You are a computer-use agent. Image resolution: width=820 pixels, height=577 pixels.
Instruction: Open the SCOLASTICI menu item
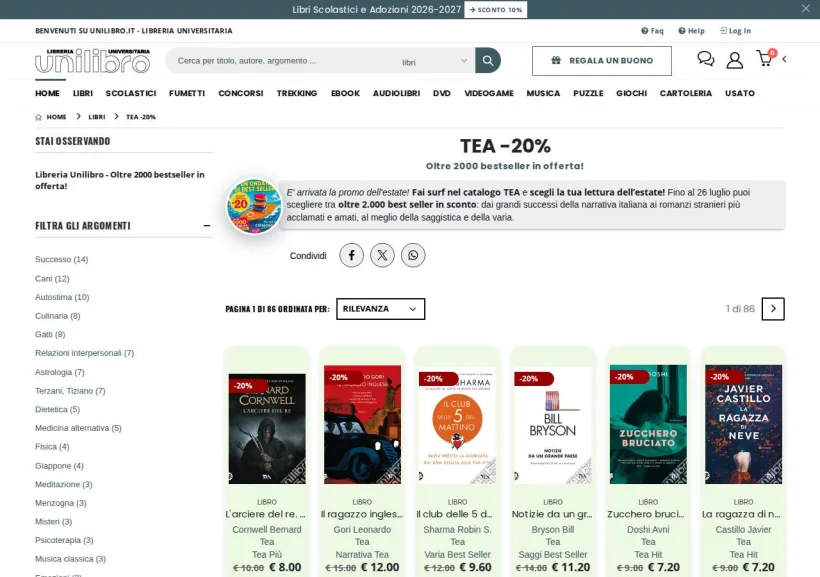click(x=131, y=93)
